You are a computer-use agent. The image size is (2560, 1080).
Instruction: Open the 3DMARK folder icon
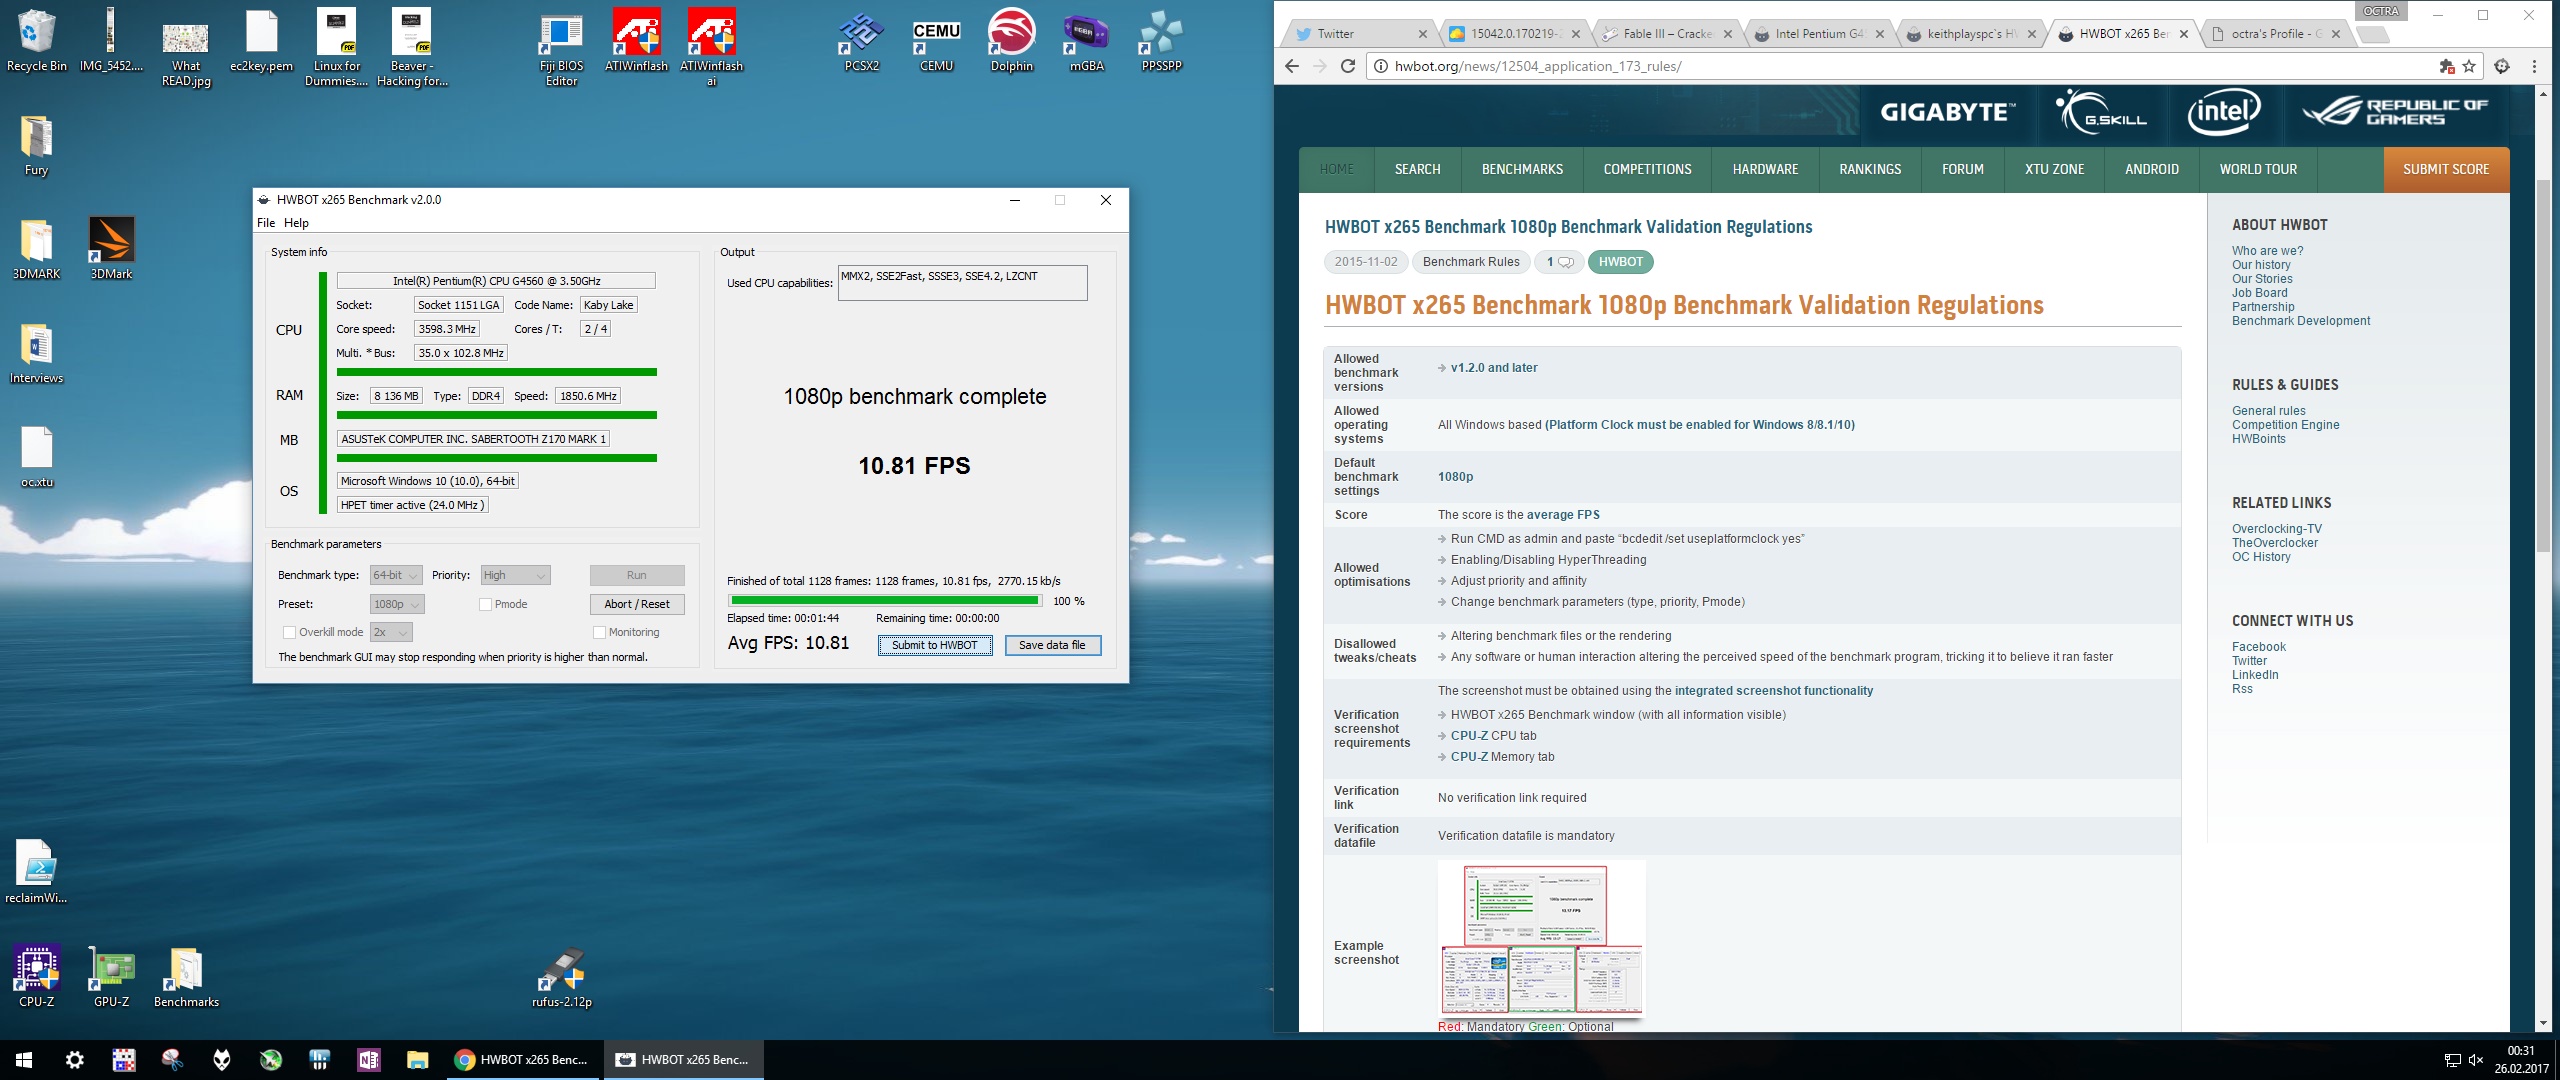pos(36,249)
